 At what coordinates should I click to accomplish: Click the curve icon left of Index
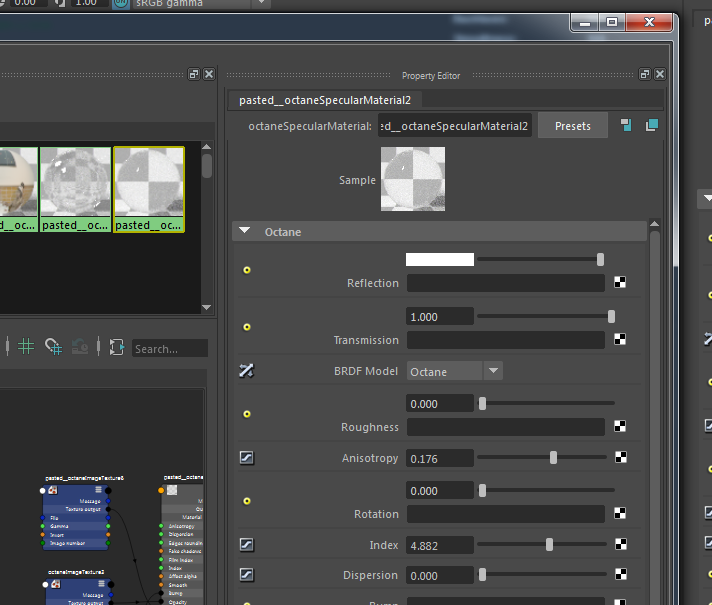247,545
